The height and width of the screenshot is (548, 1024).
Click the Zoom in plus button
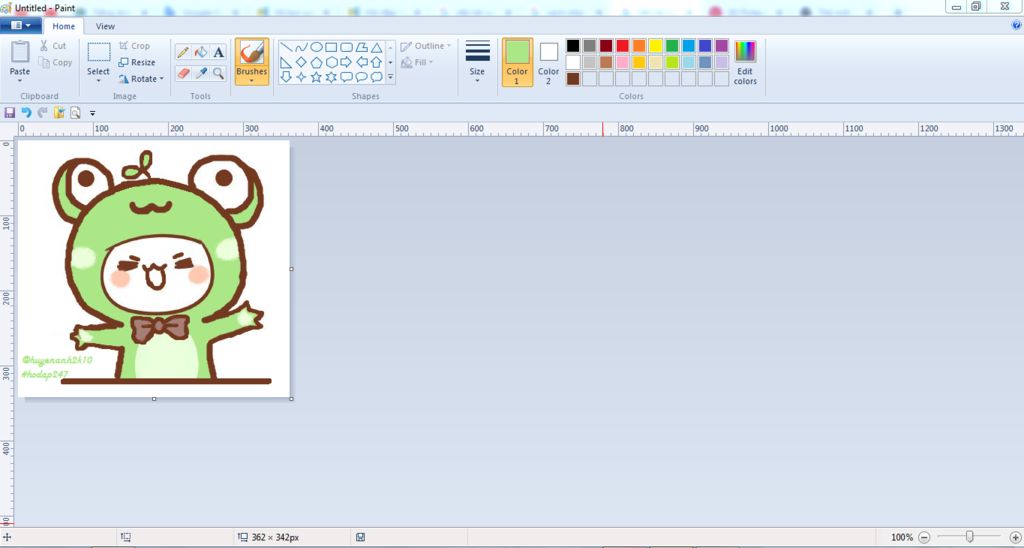[1015, 537]
